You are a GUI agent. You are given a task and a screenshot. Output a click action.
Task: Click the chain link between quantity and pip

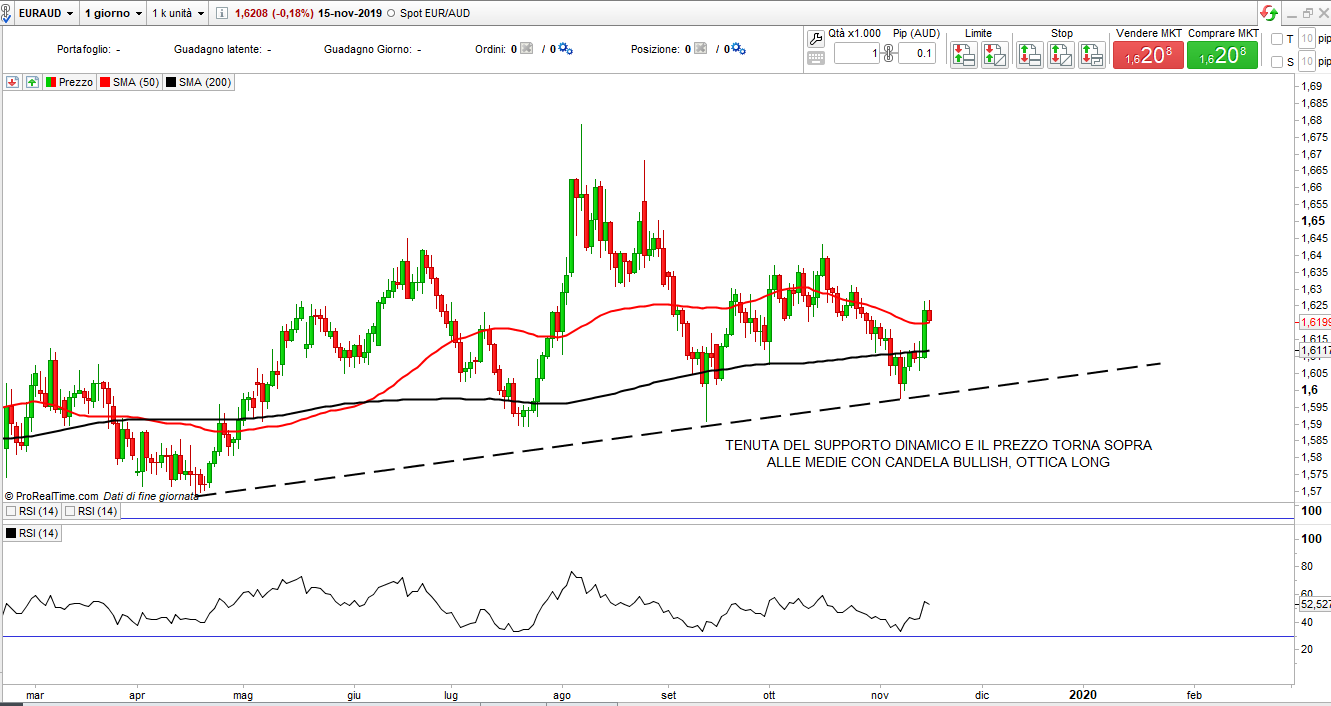coord(887,53)
